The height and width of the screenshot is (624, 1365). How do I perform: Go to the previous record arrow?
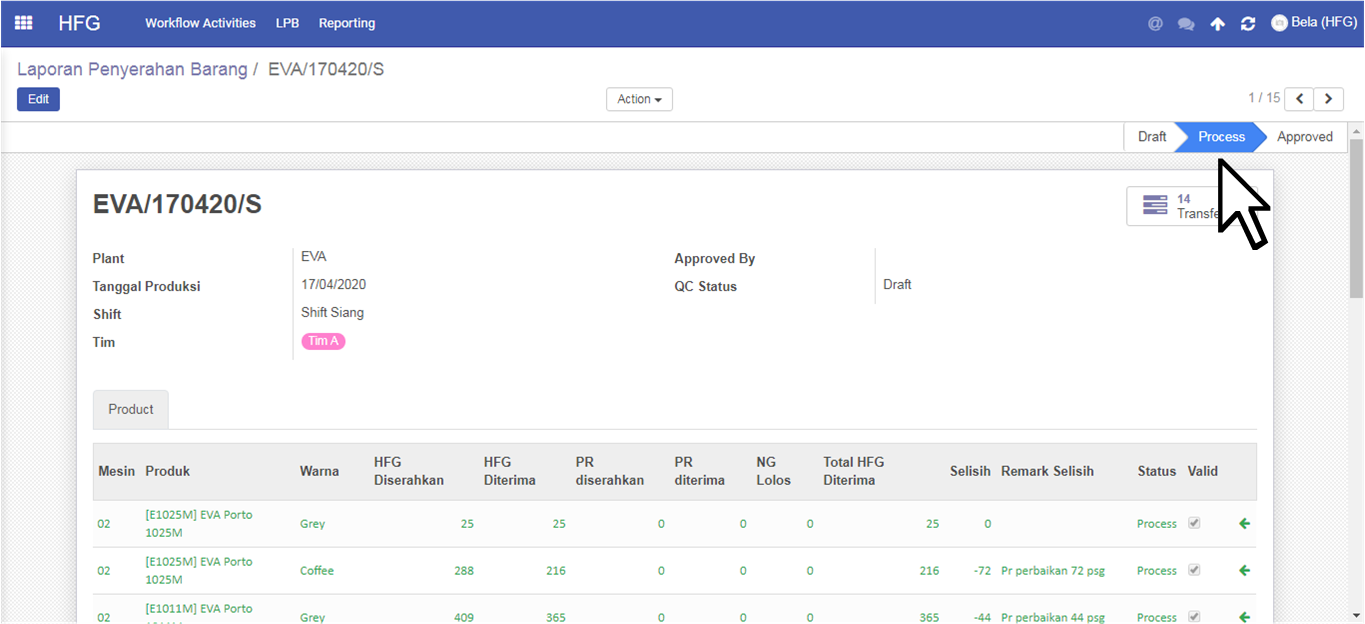[1299, 99]
